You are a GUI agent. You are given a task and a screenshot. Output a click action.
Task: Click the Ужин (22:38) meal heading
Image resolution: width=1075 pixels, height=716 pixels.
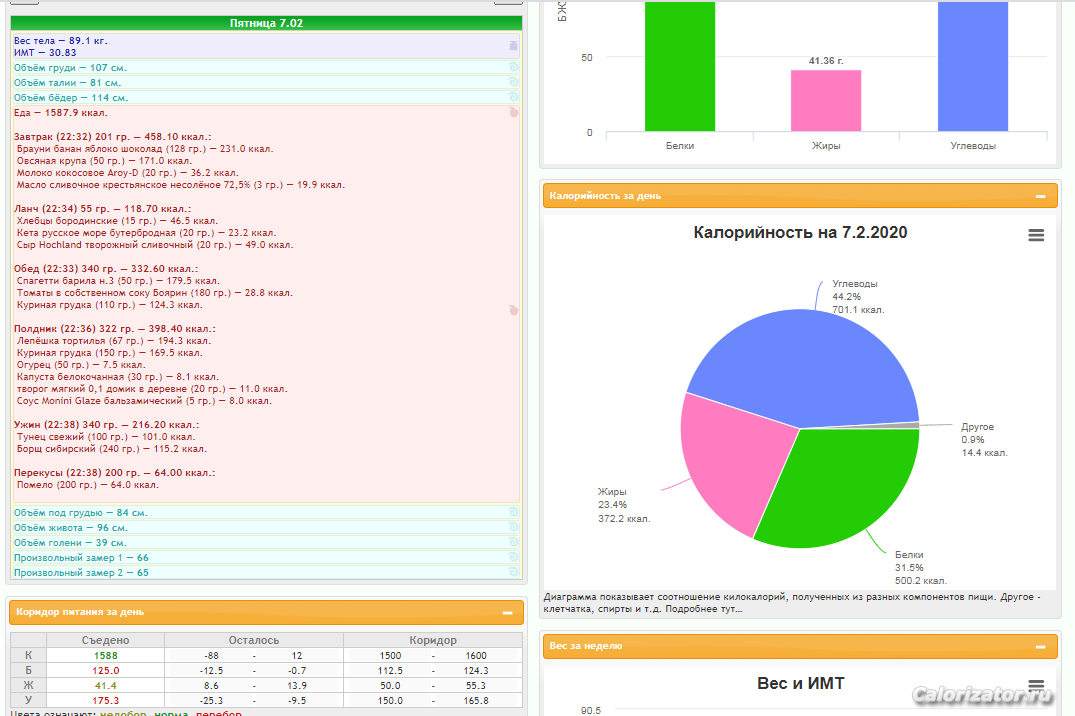tap(106, 425)
